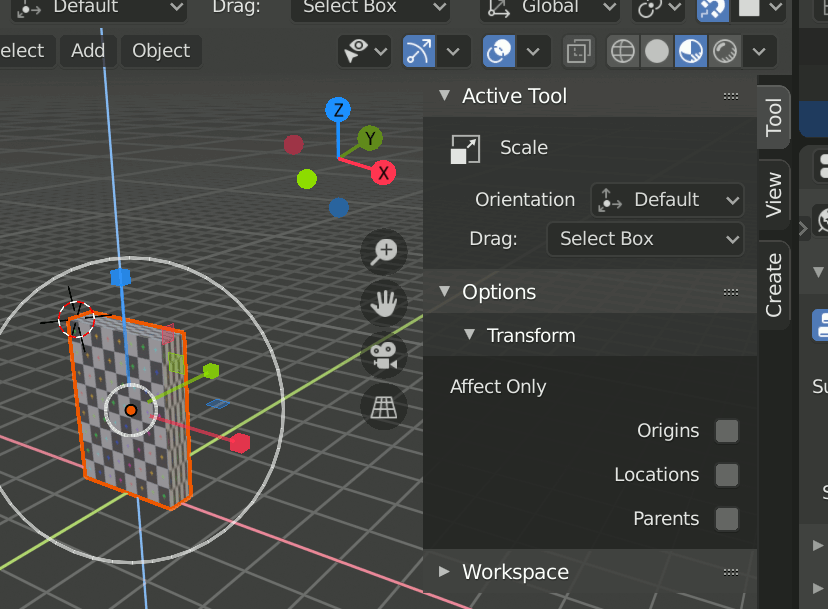828x609 pixels.
Task: Open the Orientation dropdown showing Default
Action: [667, 200]
